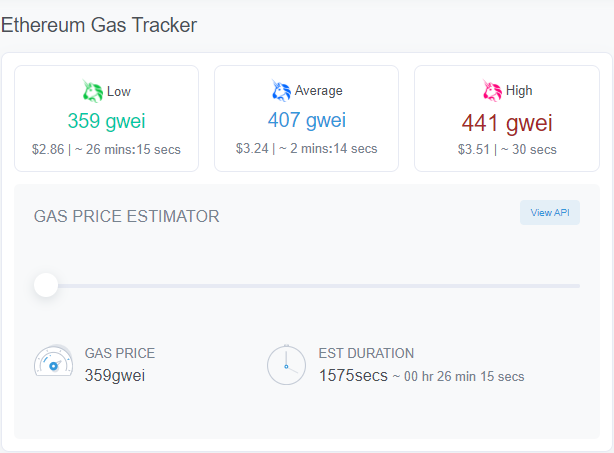Click the 359gwei gas price value
This screenshot has height=453, width=614.
[x=115, y=376]
